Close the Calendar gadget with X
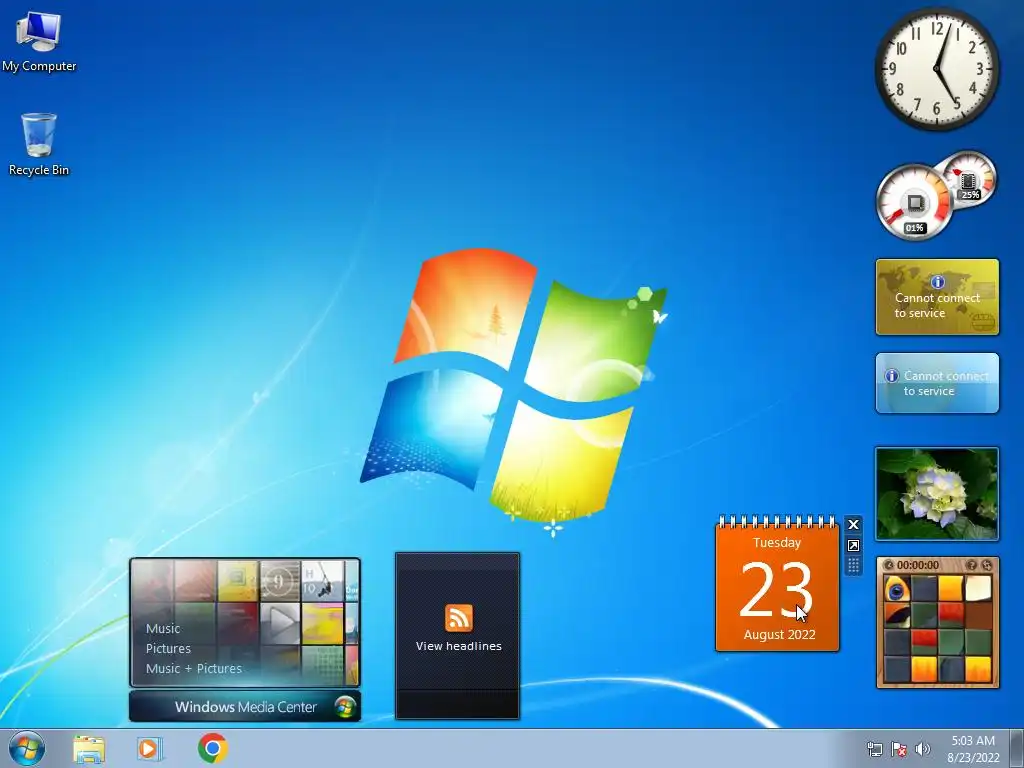1024x768 pixels. (853, 524)
